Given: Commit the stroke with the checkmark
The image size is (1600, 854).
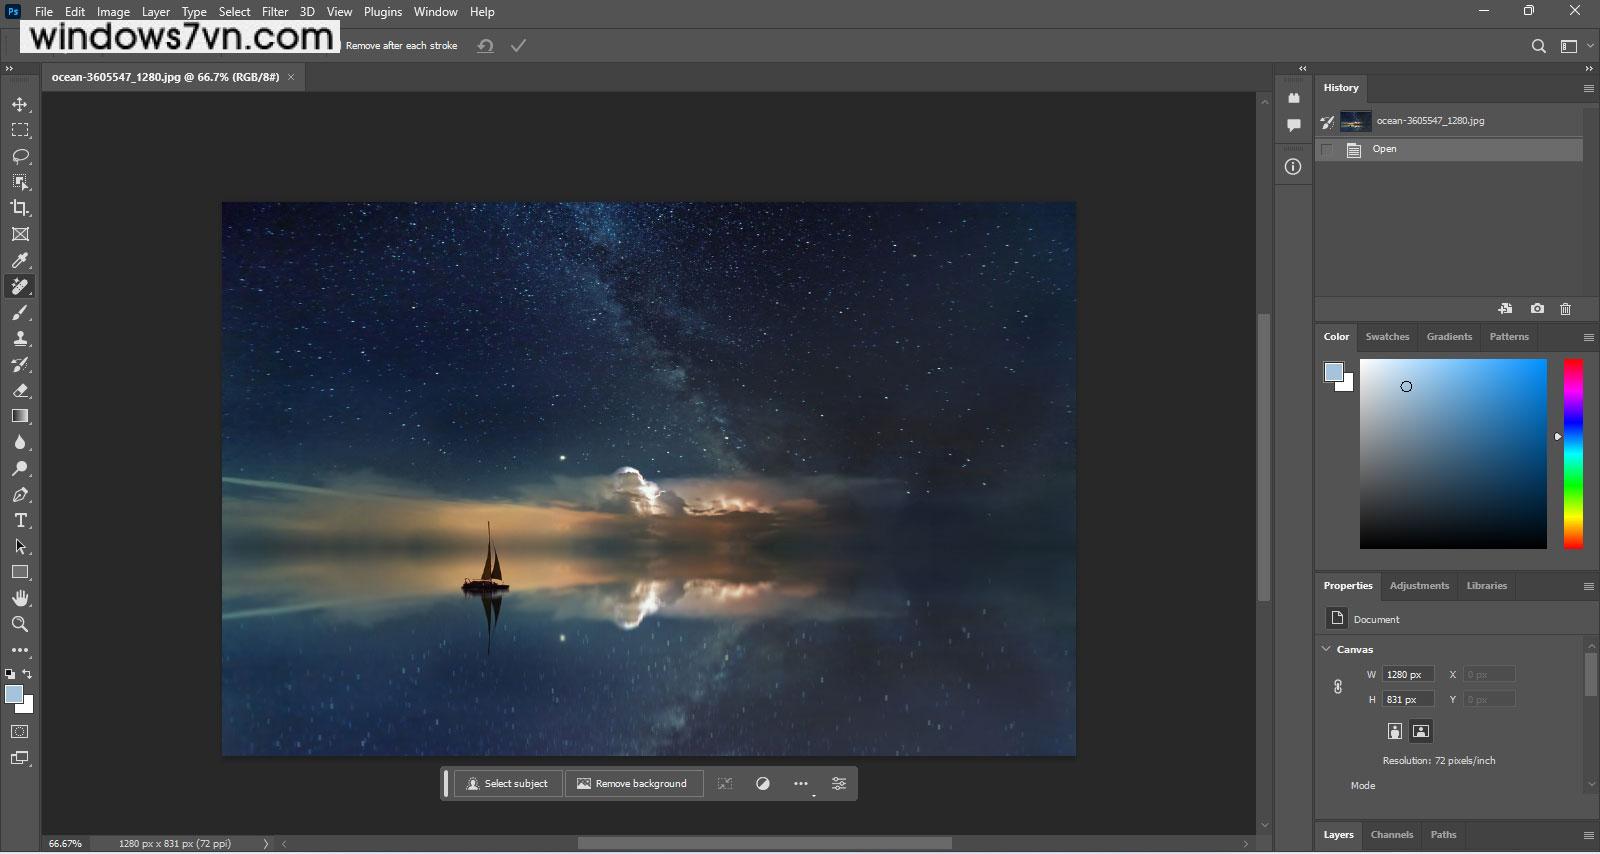Looking at the screenshot, I should [x=518, y=46].
